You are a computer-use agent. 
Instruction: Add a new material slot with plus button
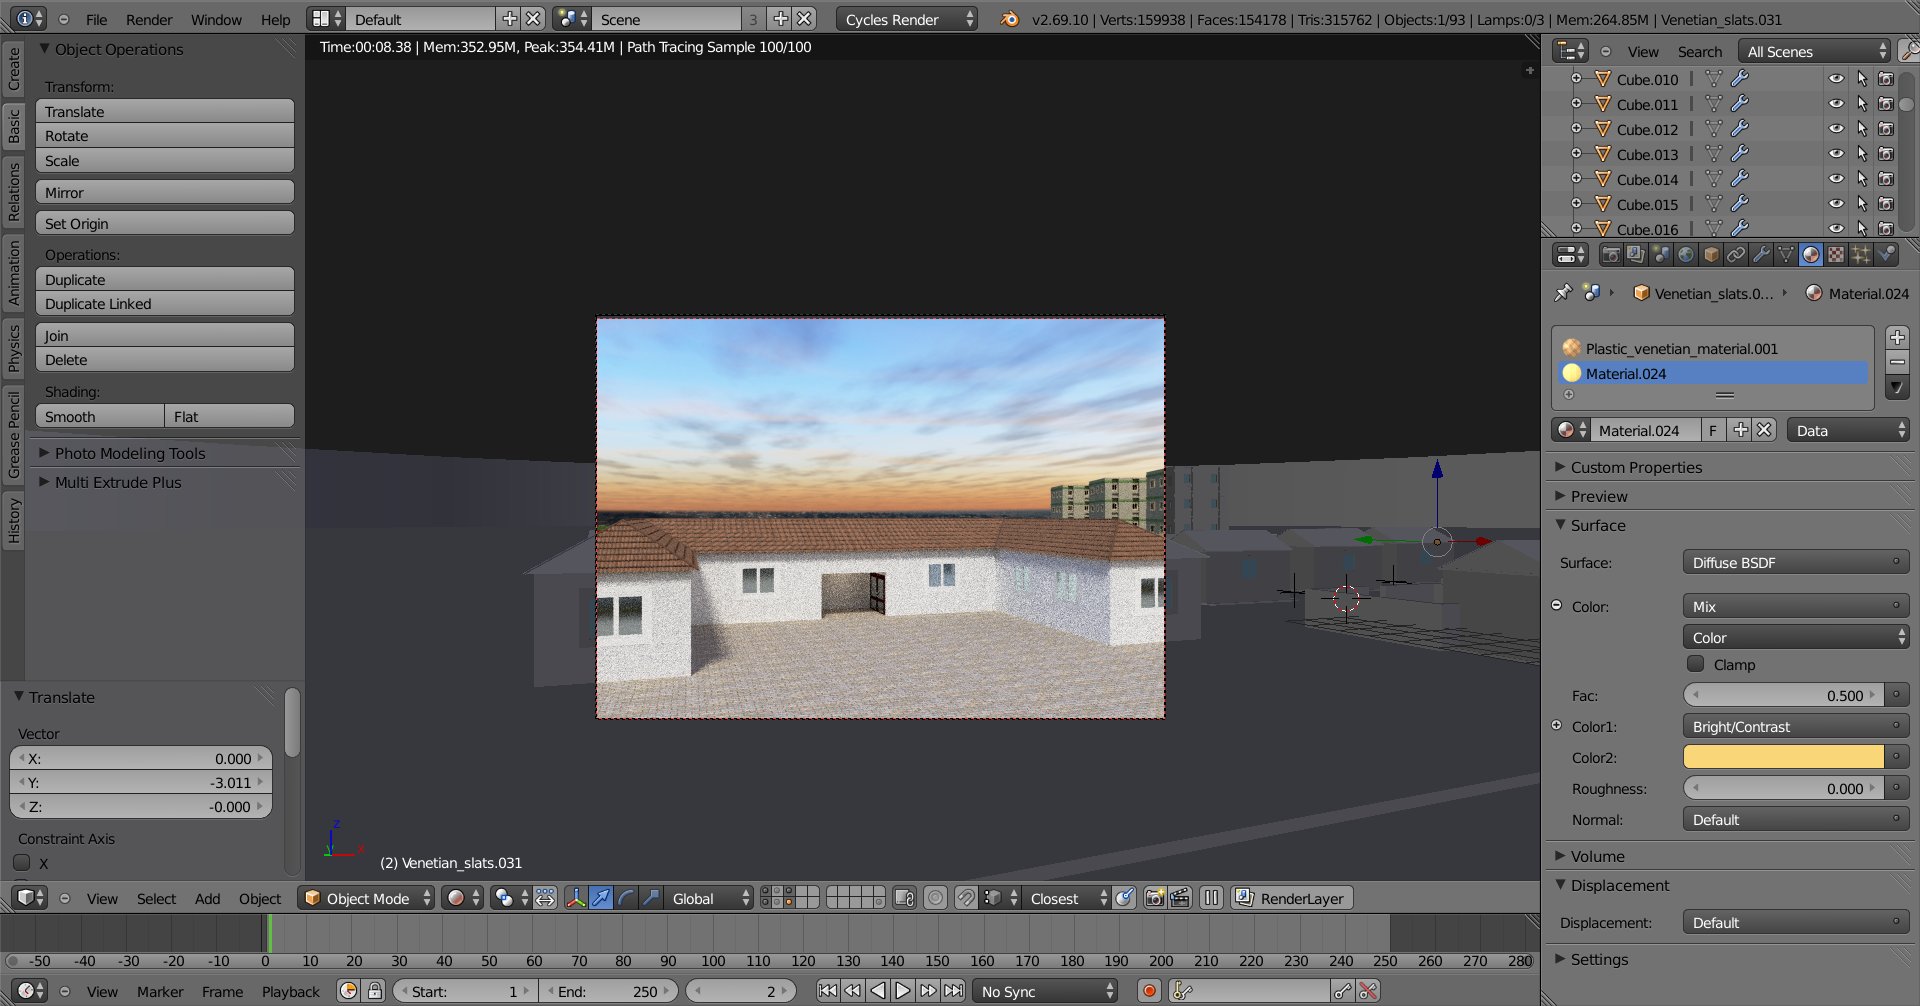1897,337
